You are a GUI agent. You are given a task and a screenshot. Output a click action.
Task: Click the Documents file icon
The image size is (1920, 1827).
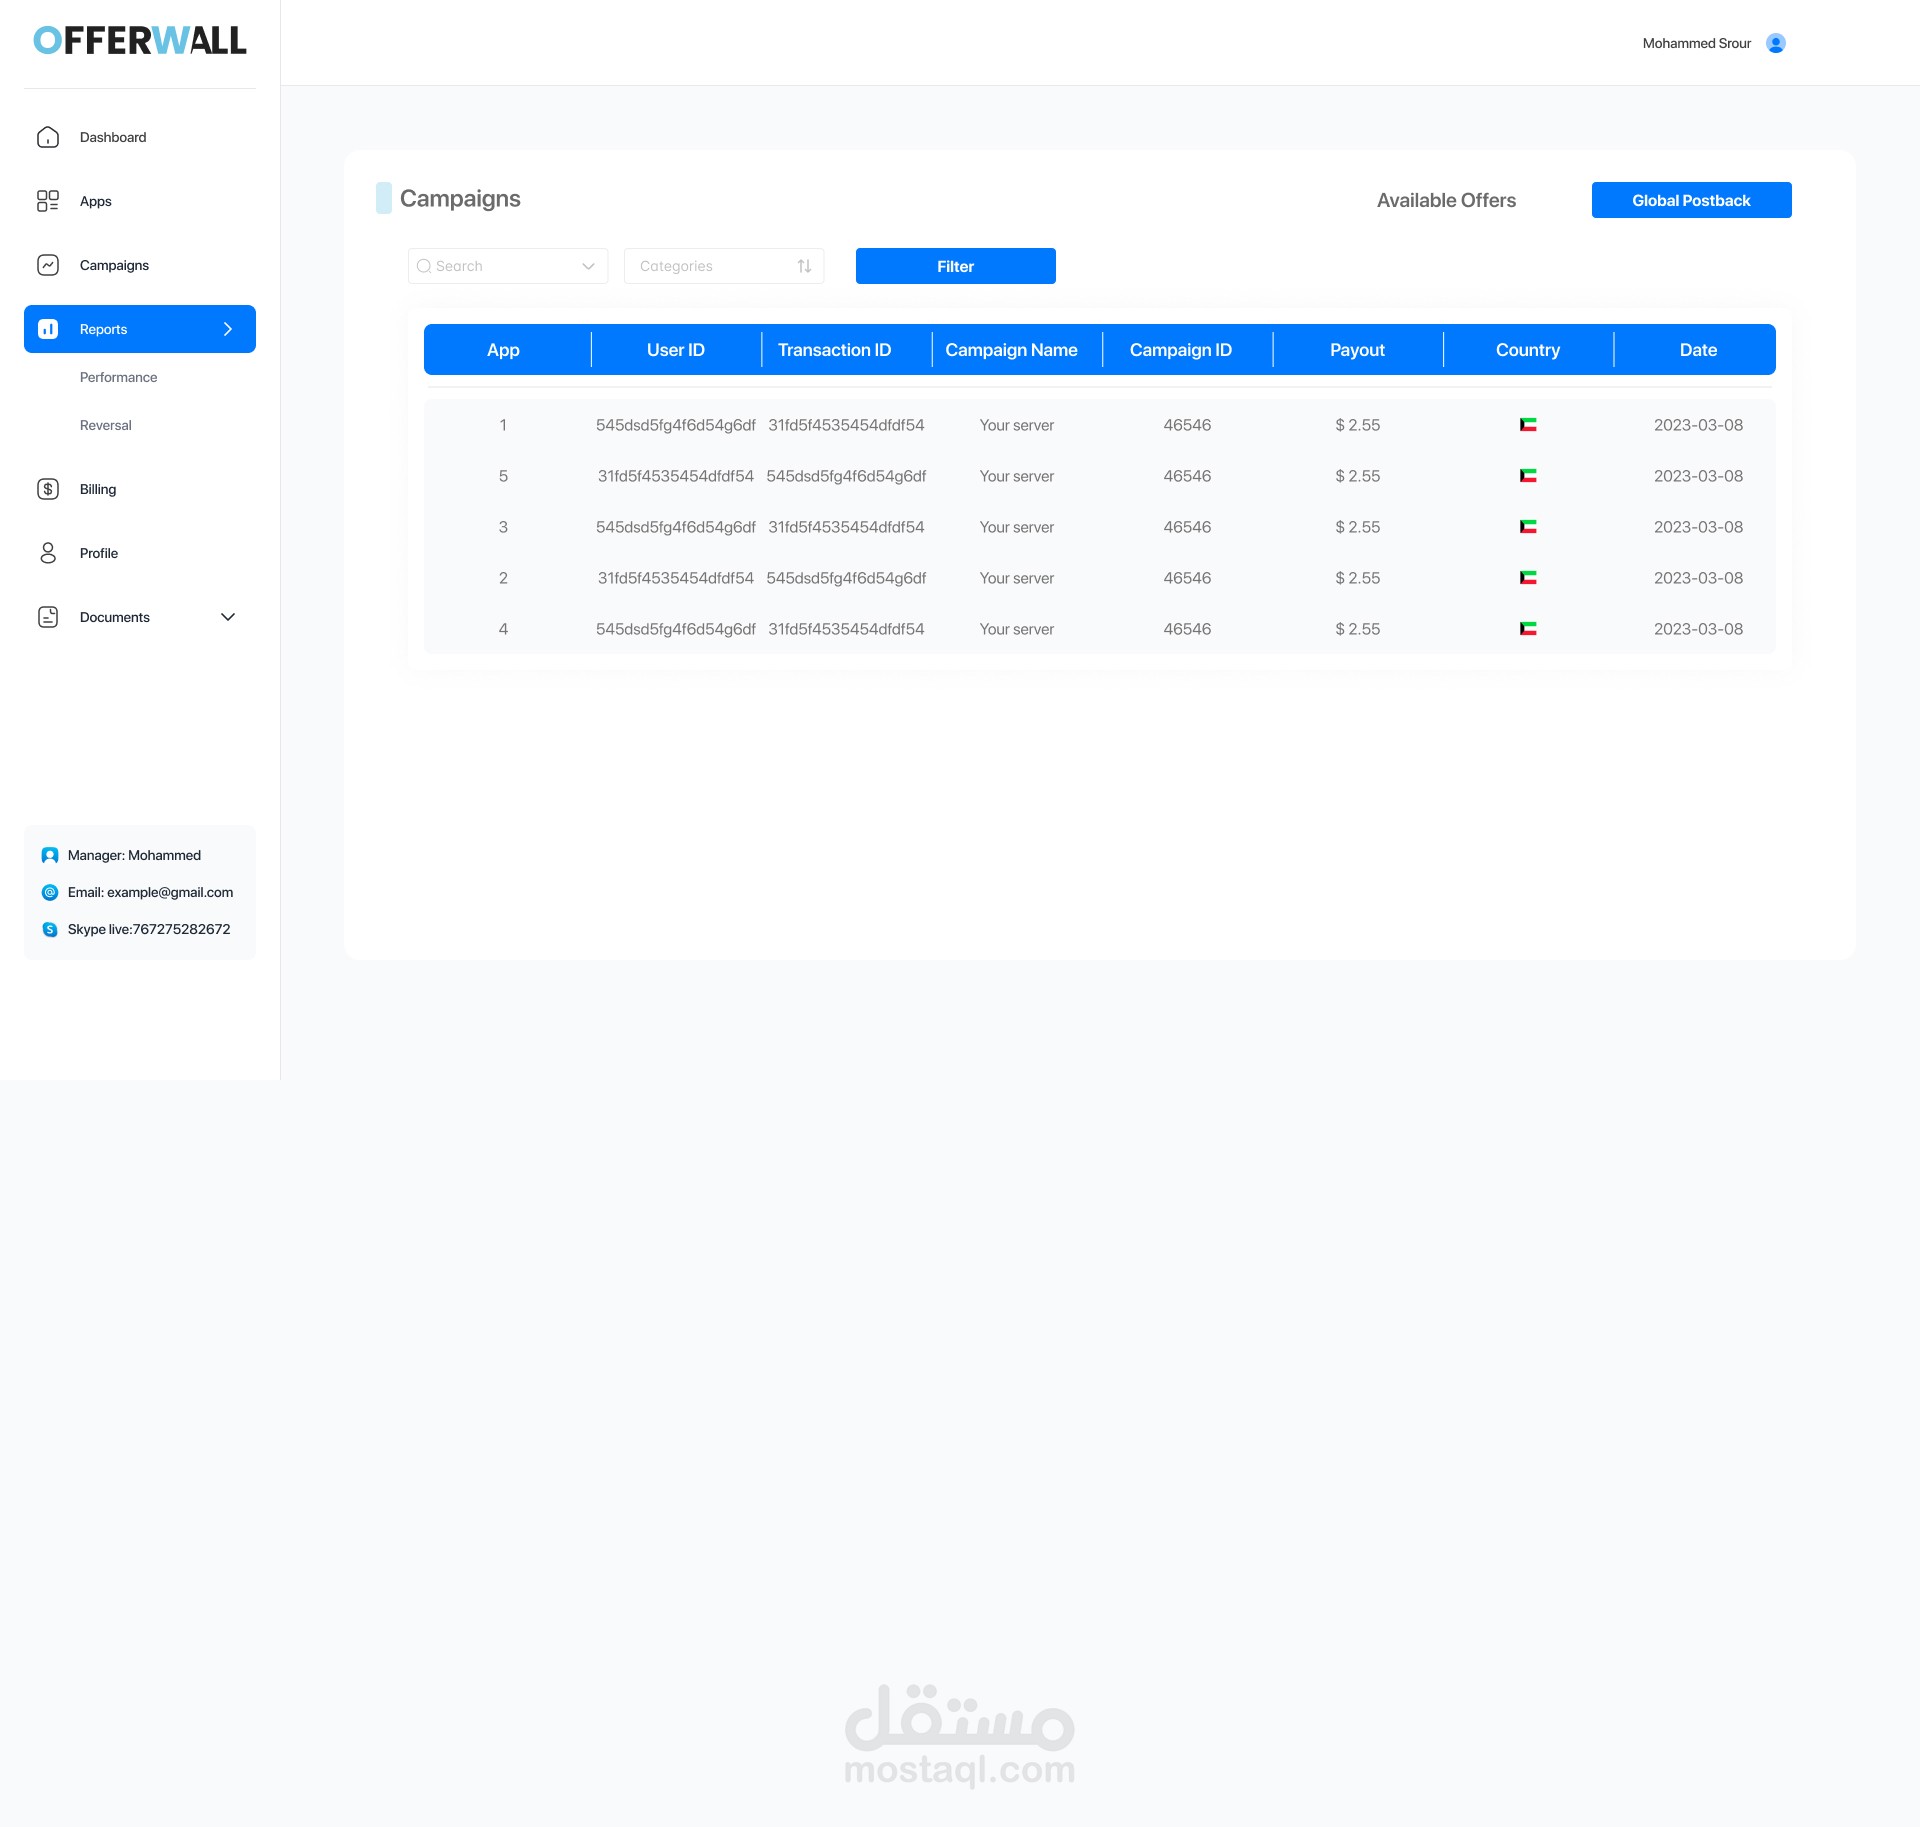(x=48, y=617)
